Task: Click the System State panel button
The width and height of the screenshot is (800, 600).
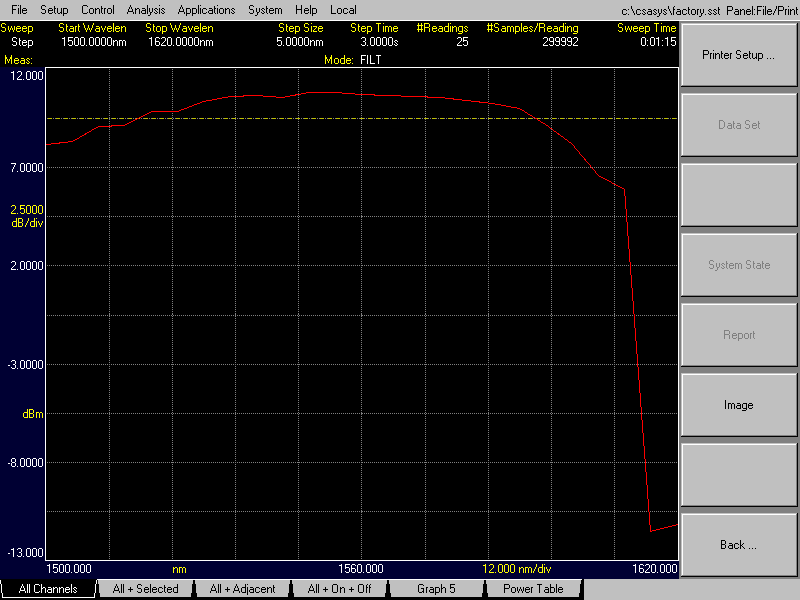Action: coord(739,264)
